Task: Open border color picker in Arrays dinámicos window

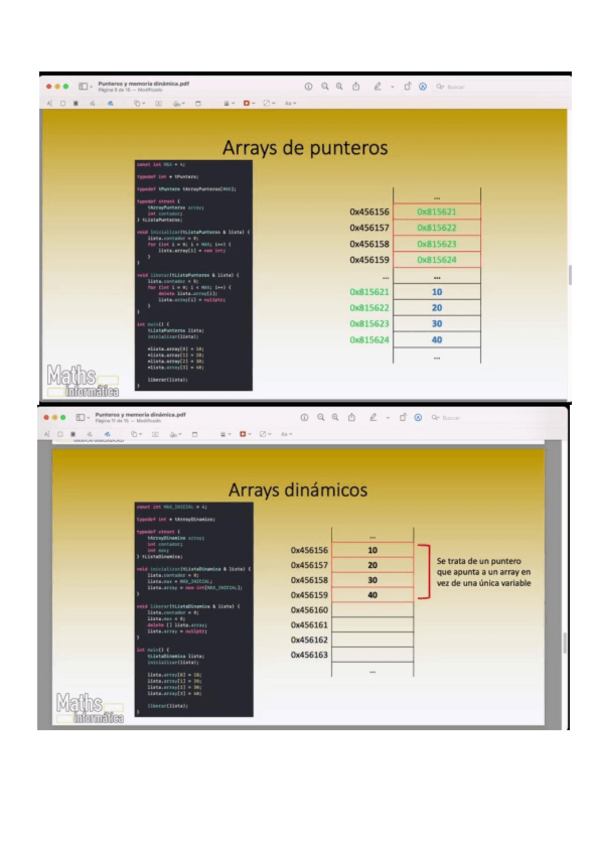Action: [245, 434]
